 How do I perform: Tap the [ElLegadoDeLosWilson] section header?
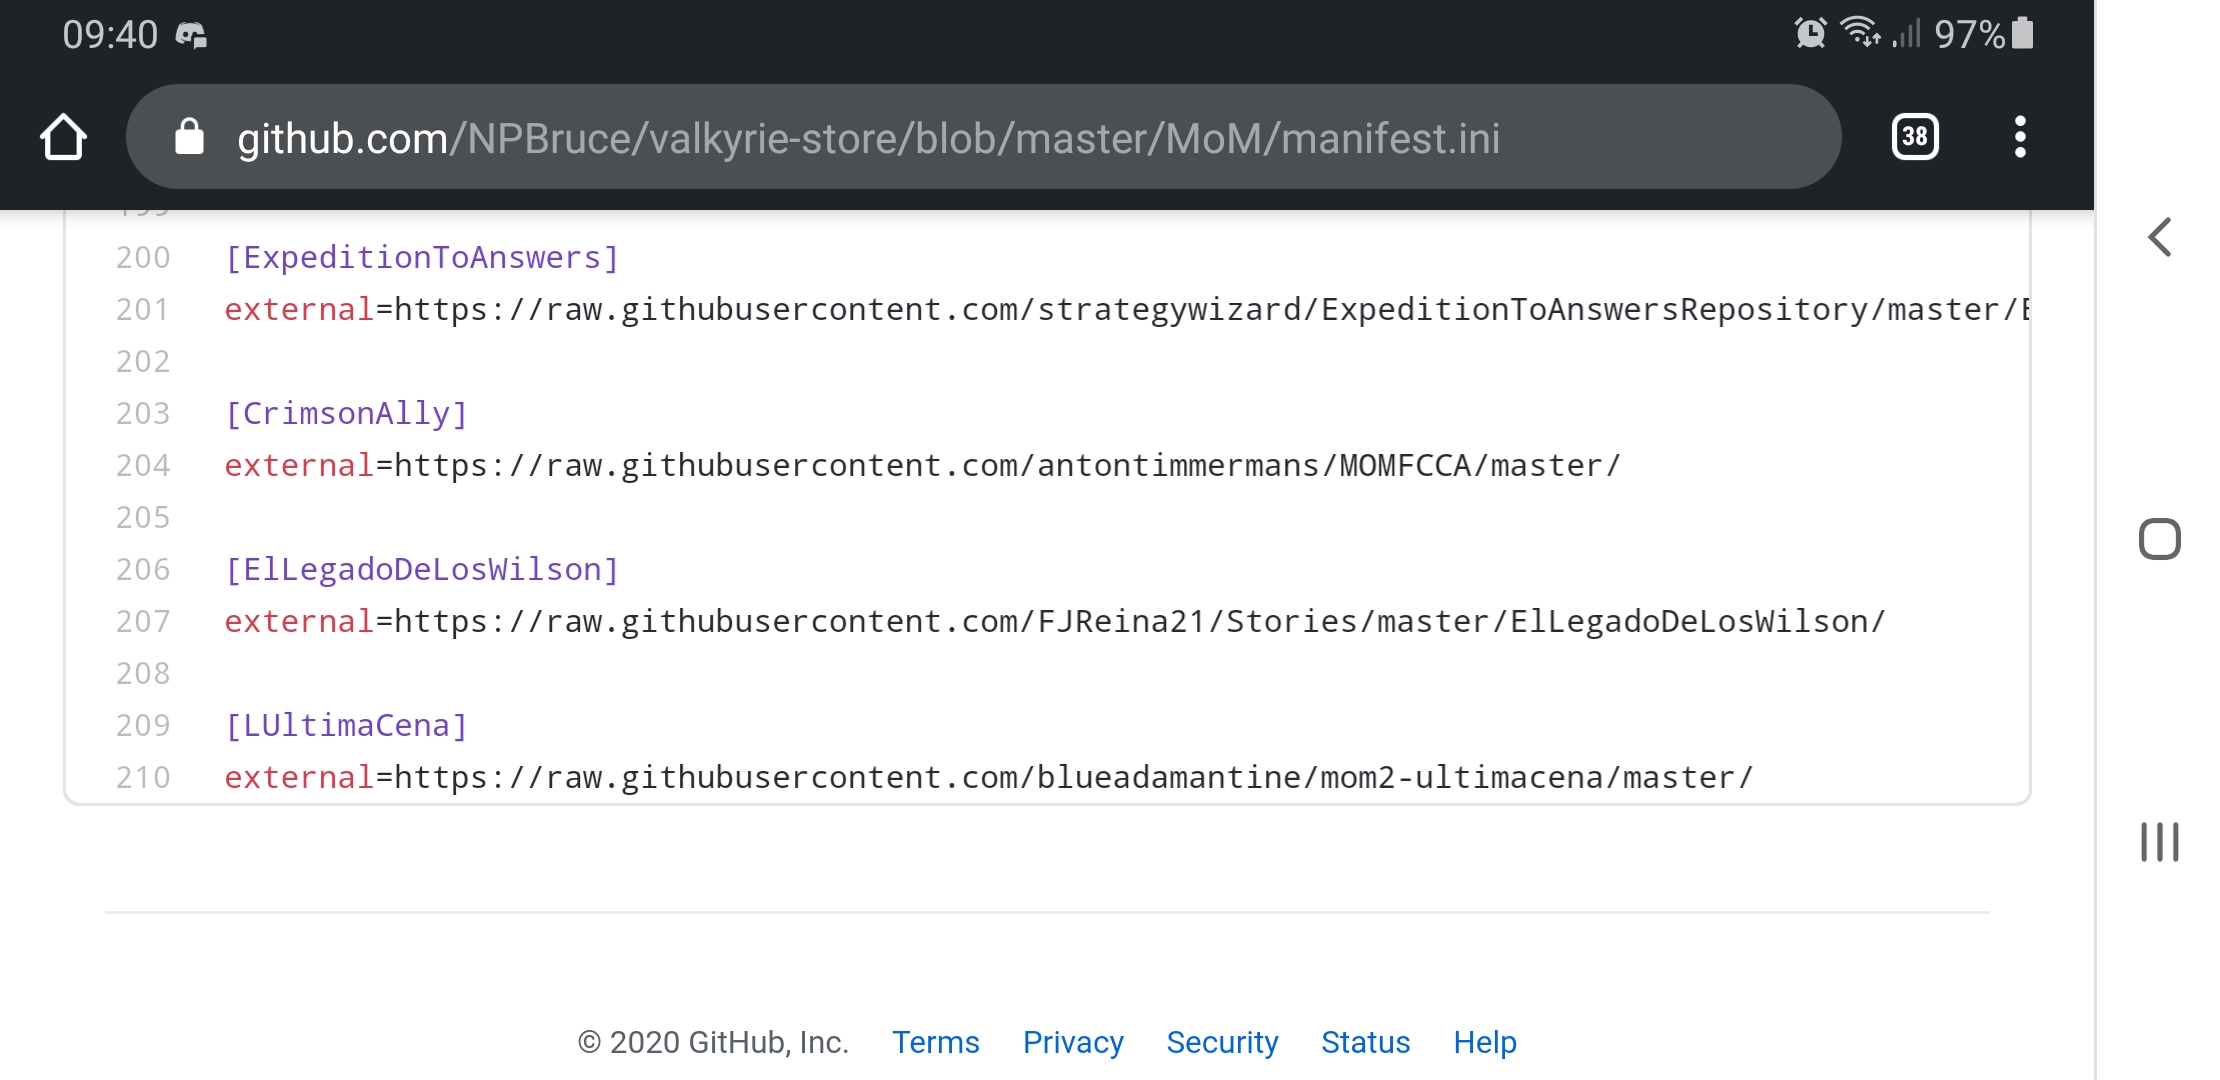point(422,570)
